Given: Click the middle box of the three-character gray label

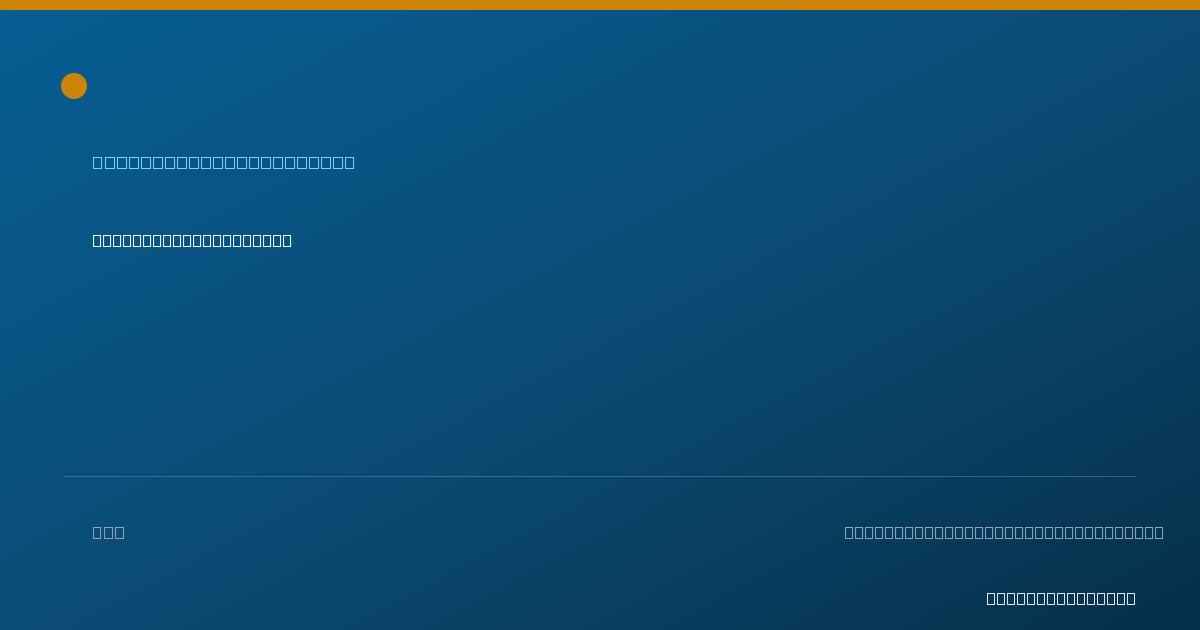Looking at the screenshot, I should 109,532.
